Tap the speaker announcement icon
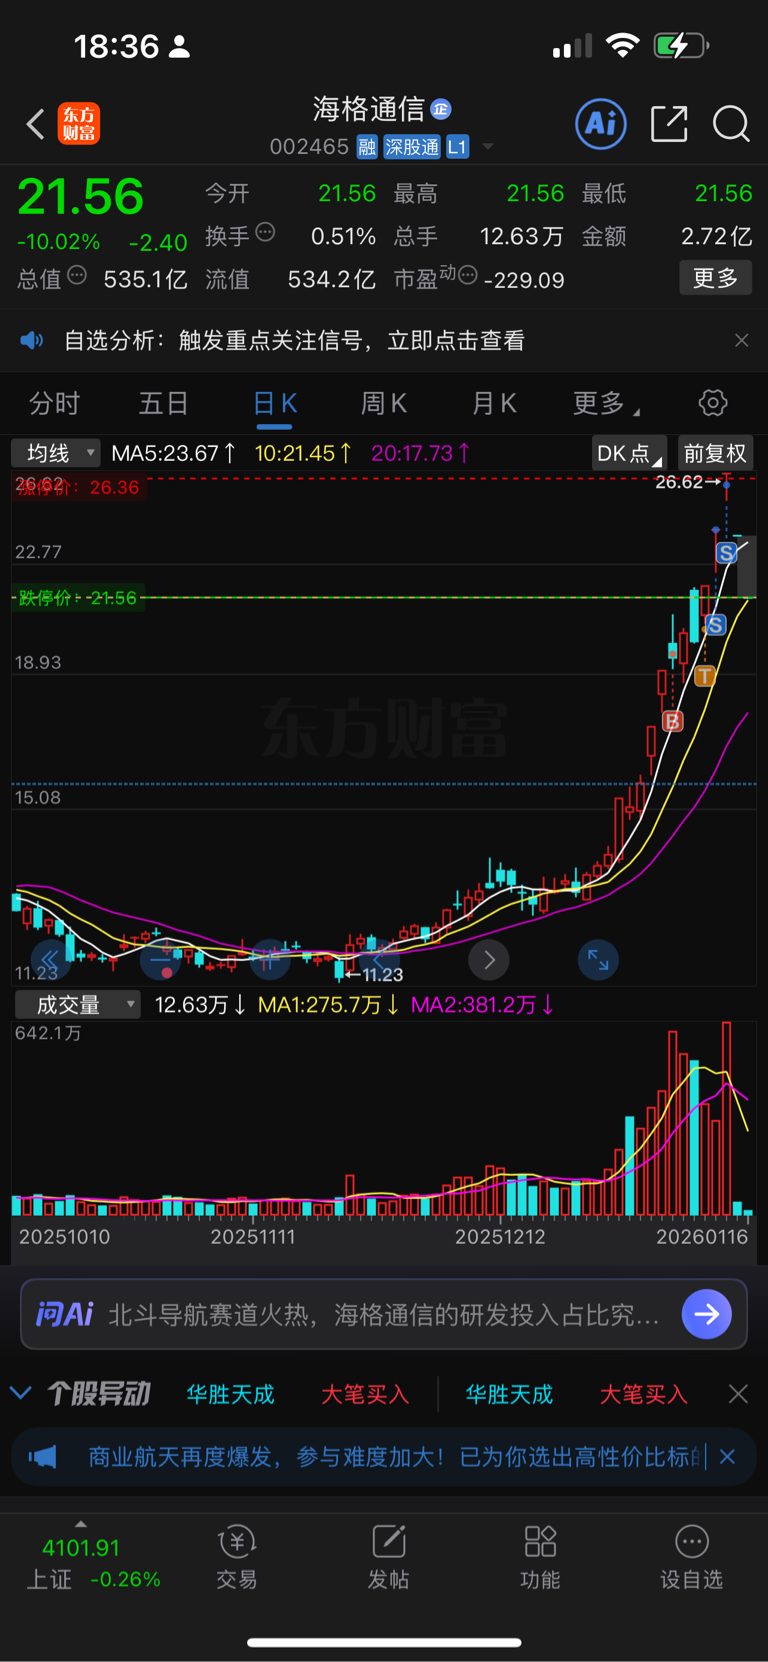The height and width of the screenshot is (1662, 768). 32,341
